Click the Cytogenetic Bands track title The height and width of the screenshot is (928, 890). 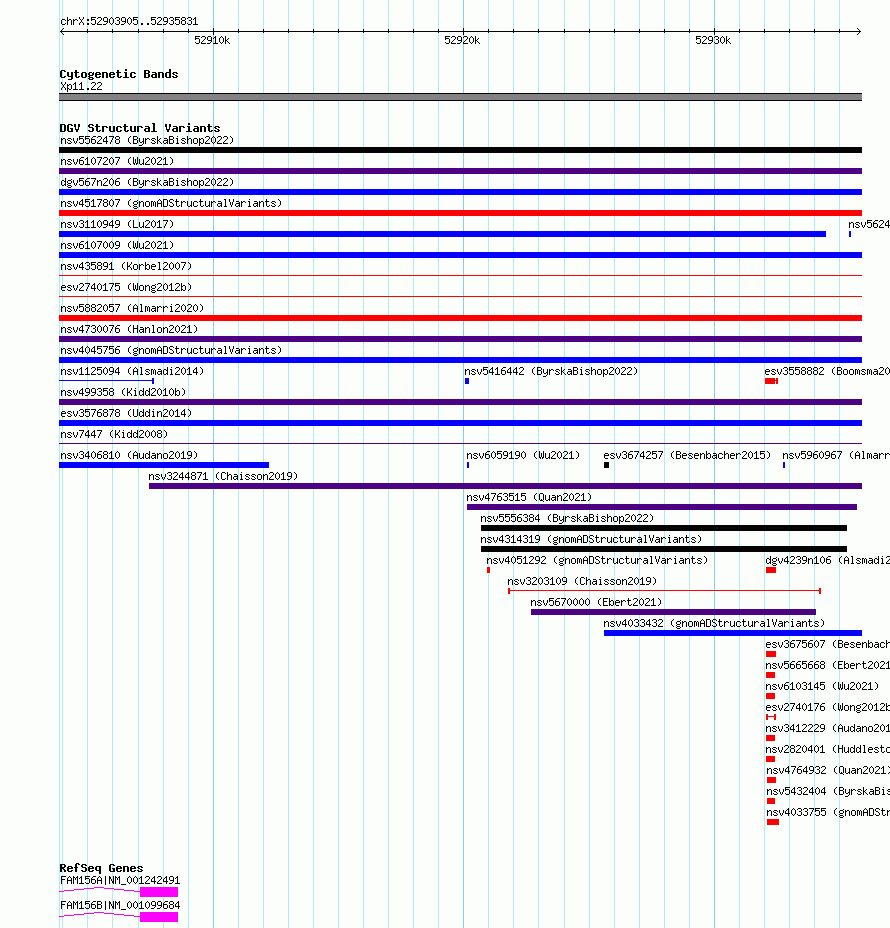click(x=119, y=74)
